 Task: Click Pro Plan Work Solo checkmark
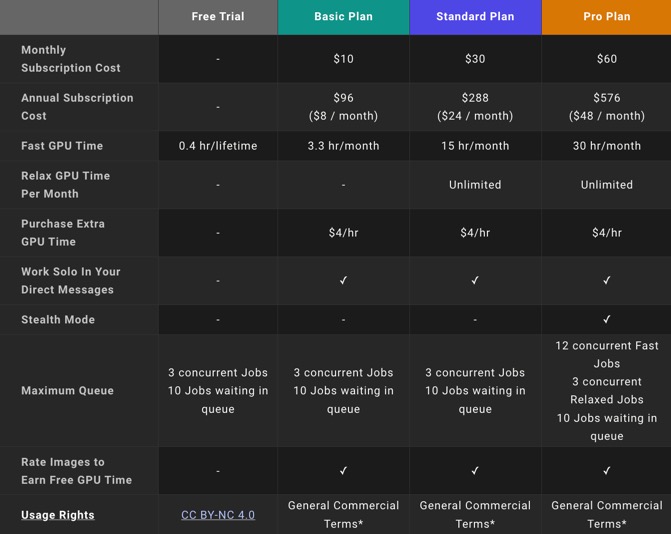pyautogui.click(x=606, y=281)
